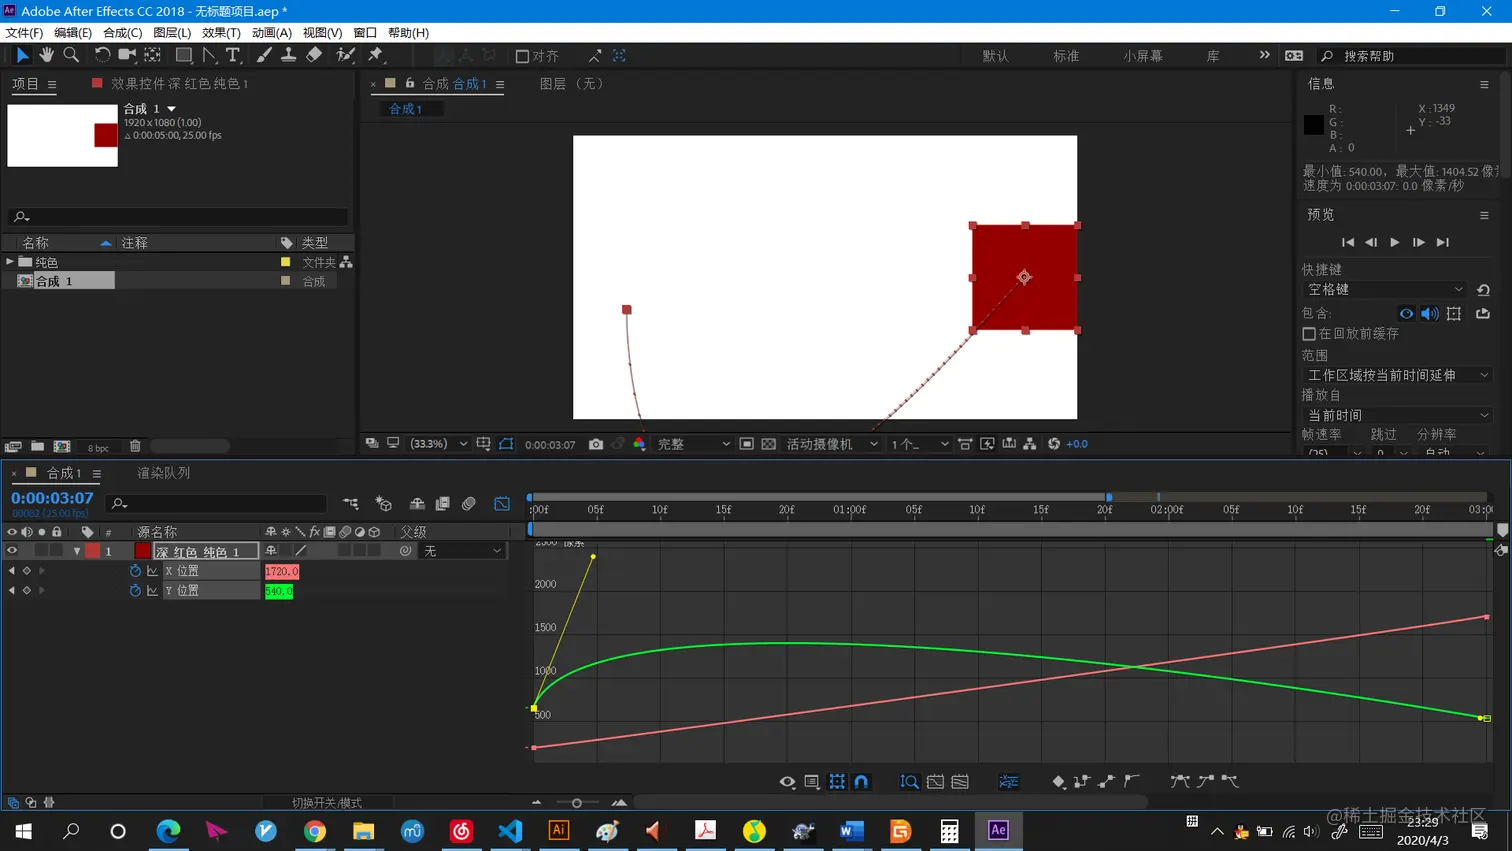Open Visual Studio Code from the taskbar
The height and width of the screenshot is (851, 1512).
(x=510, y=830)
